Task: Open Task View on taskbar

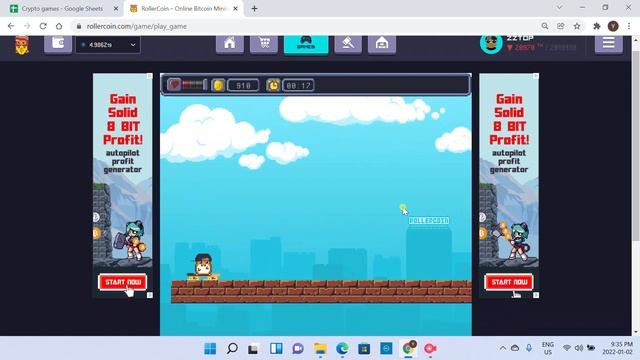Action: pos(253,349)
